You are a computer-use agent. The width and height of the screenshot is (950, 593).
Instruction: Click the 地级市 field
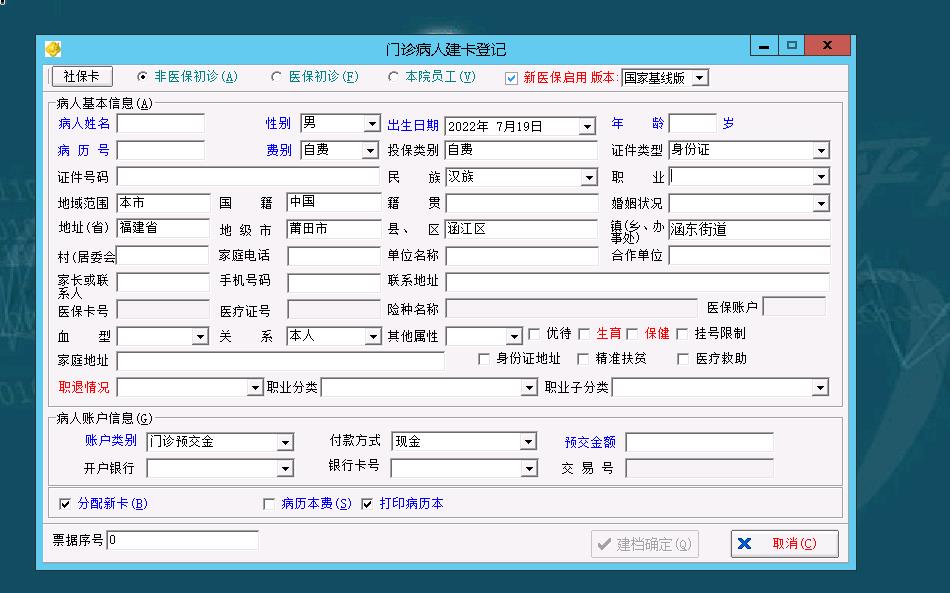[333, 229]
